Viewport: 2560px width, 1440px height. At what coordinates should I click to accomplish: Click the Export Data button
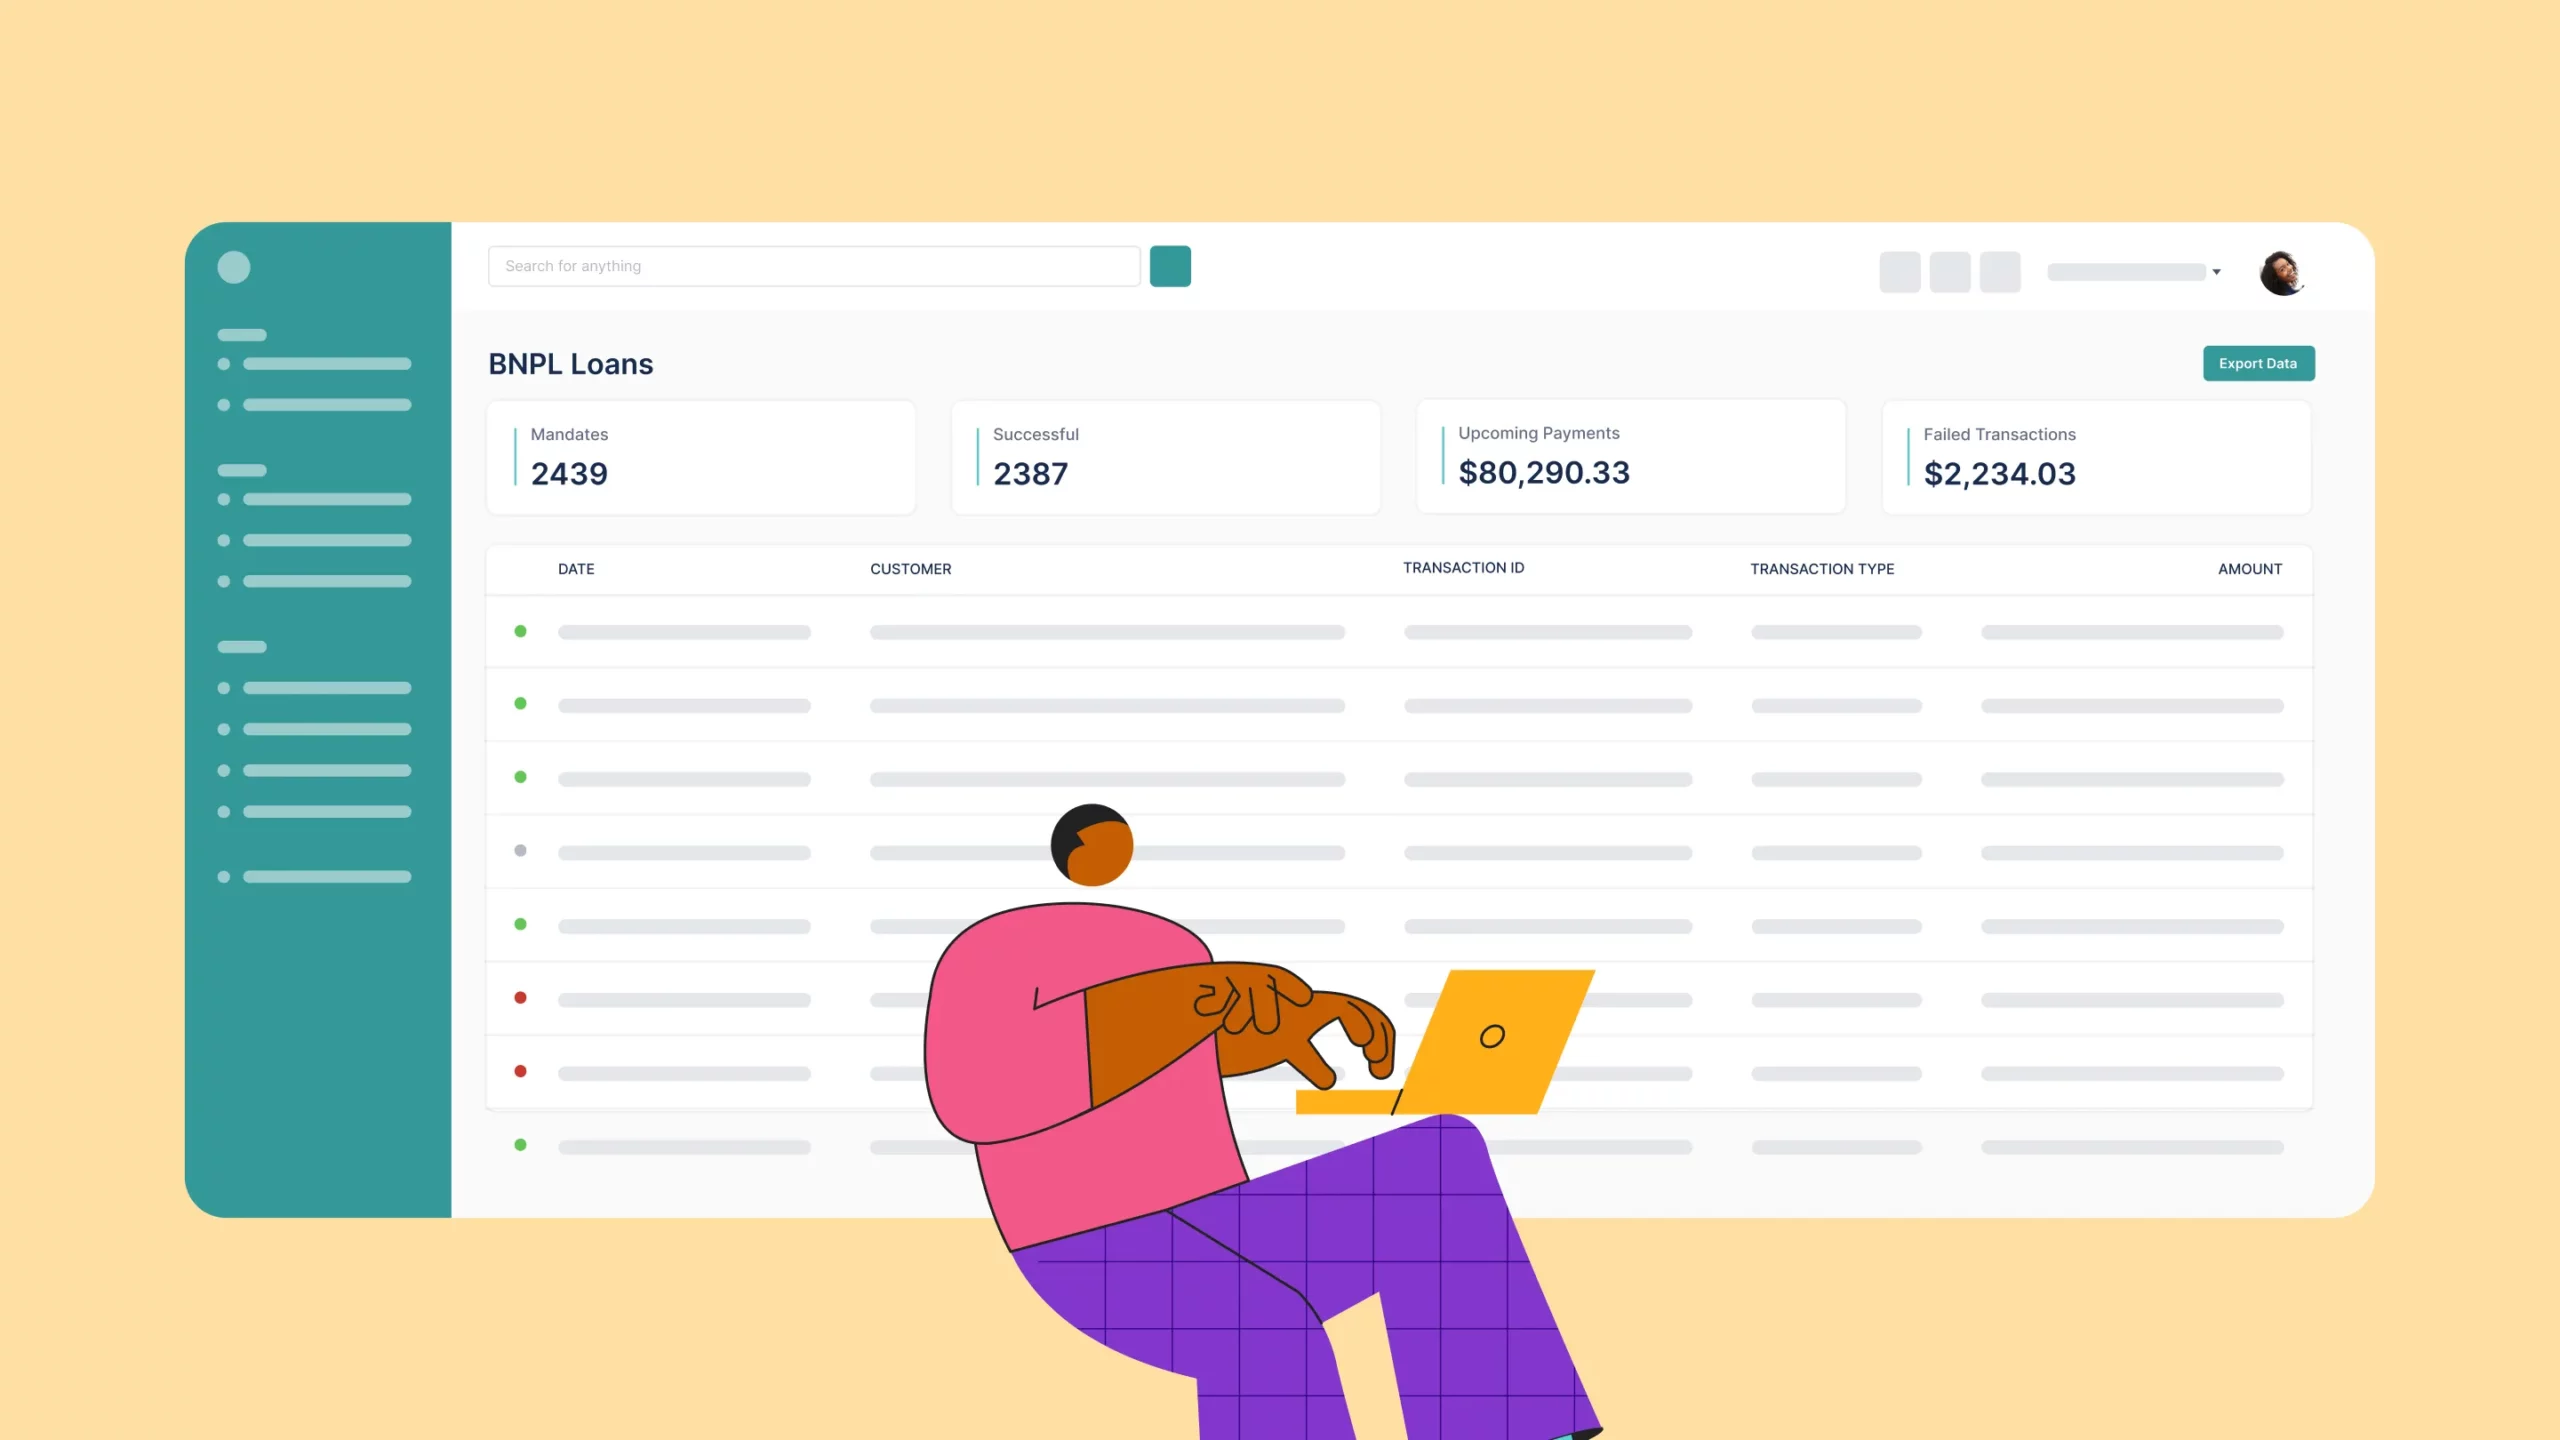point(2259,362)
